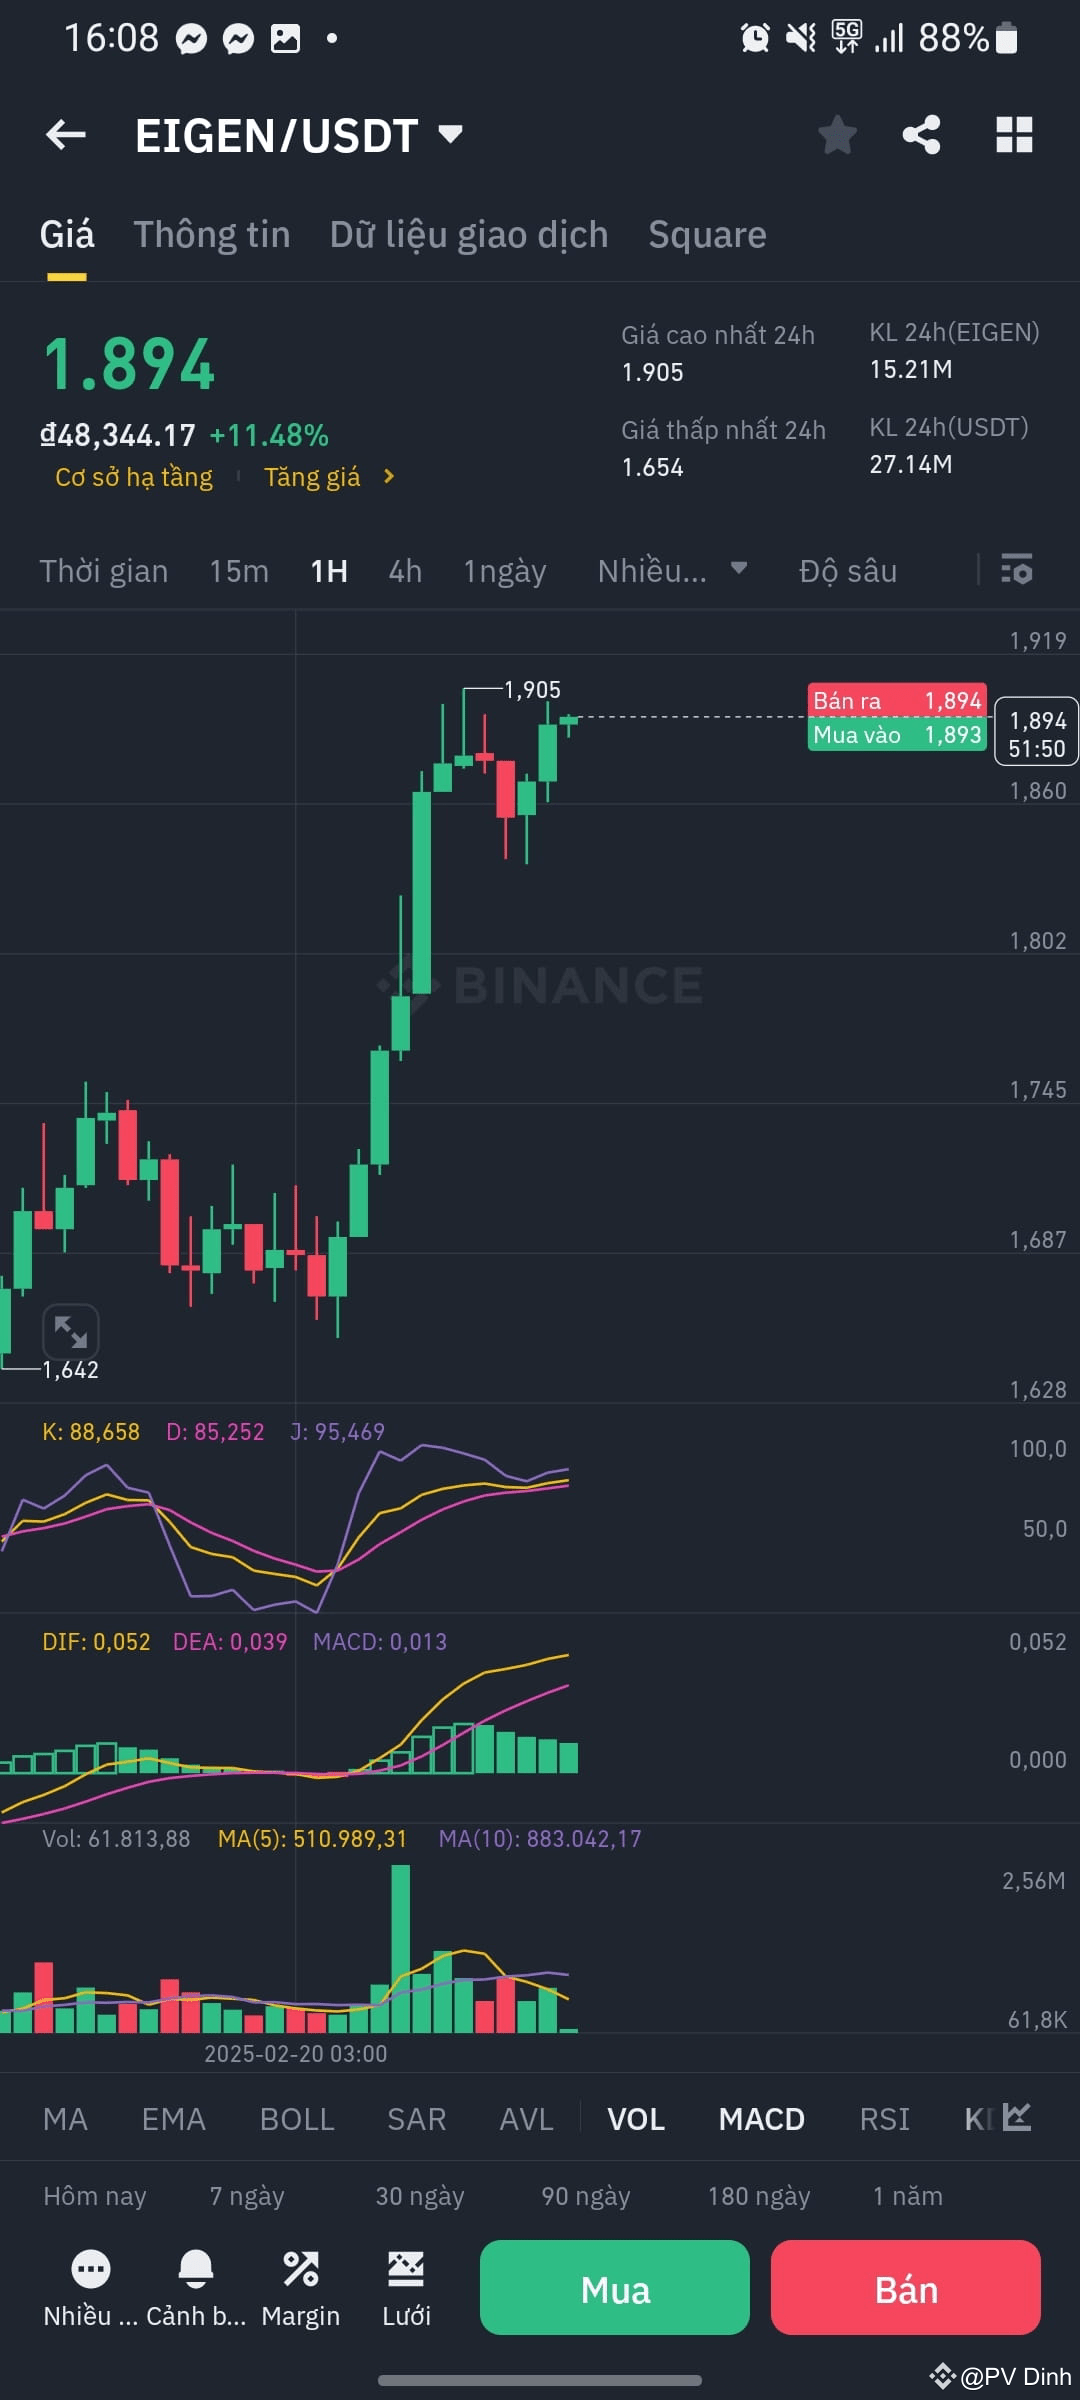Favorite EIGEN/USDT using the star icon

click(x=838, y=135)
